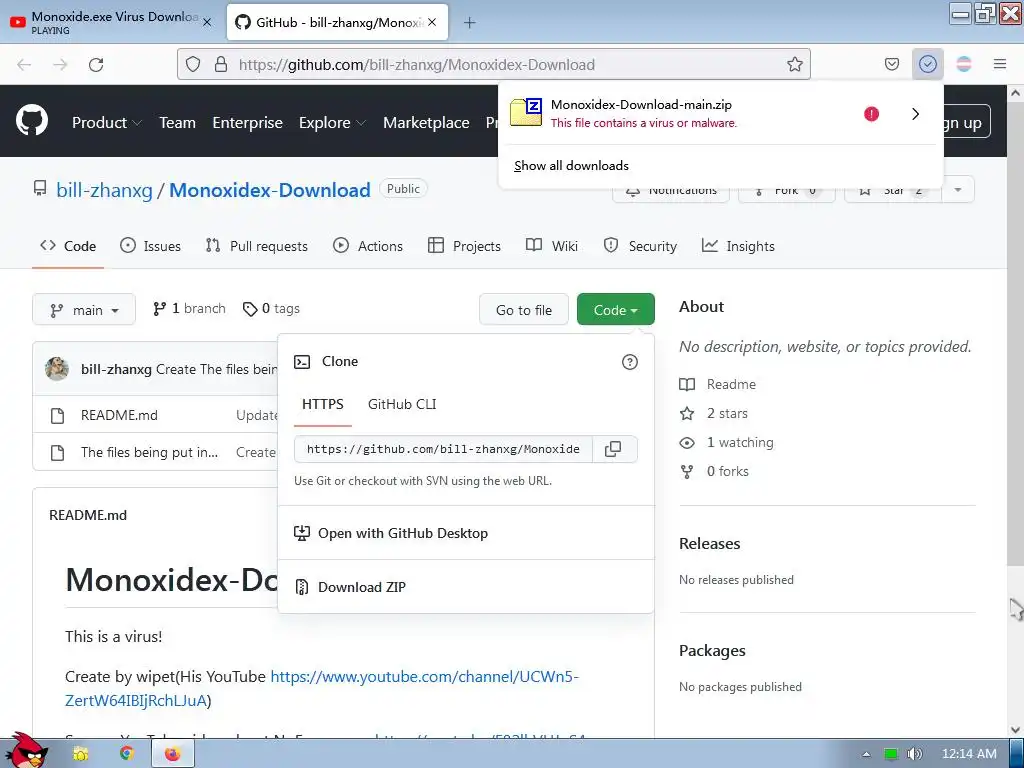1024x768 pixels.
Task: Open the Wiki tab
Action: coord(552,246)
